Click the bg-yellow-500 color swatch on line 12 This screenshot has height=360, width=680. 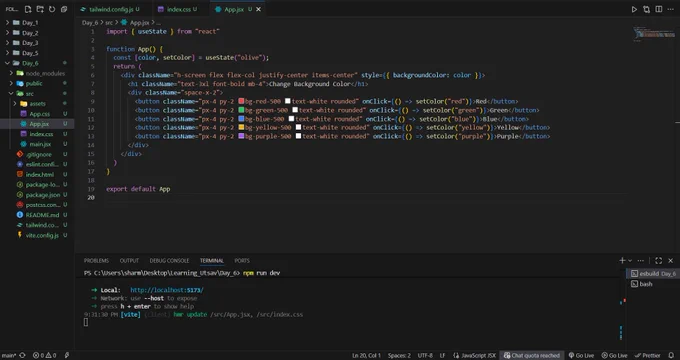tap(242, 127)
